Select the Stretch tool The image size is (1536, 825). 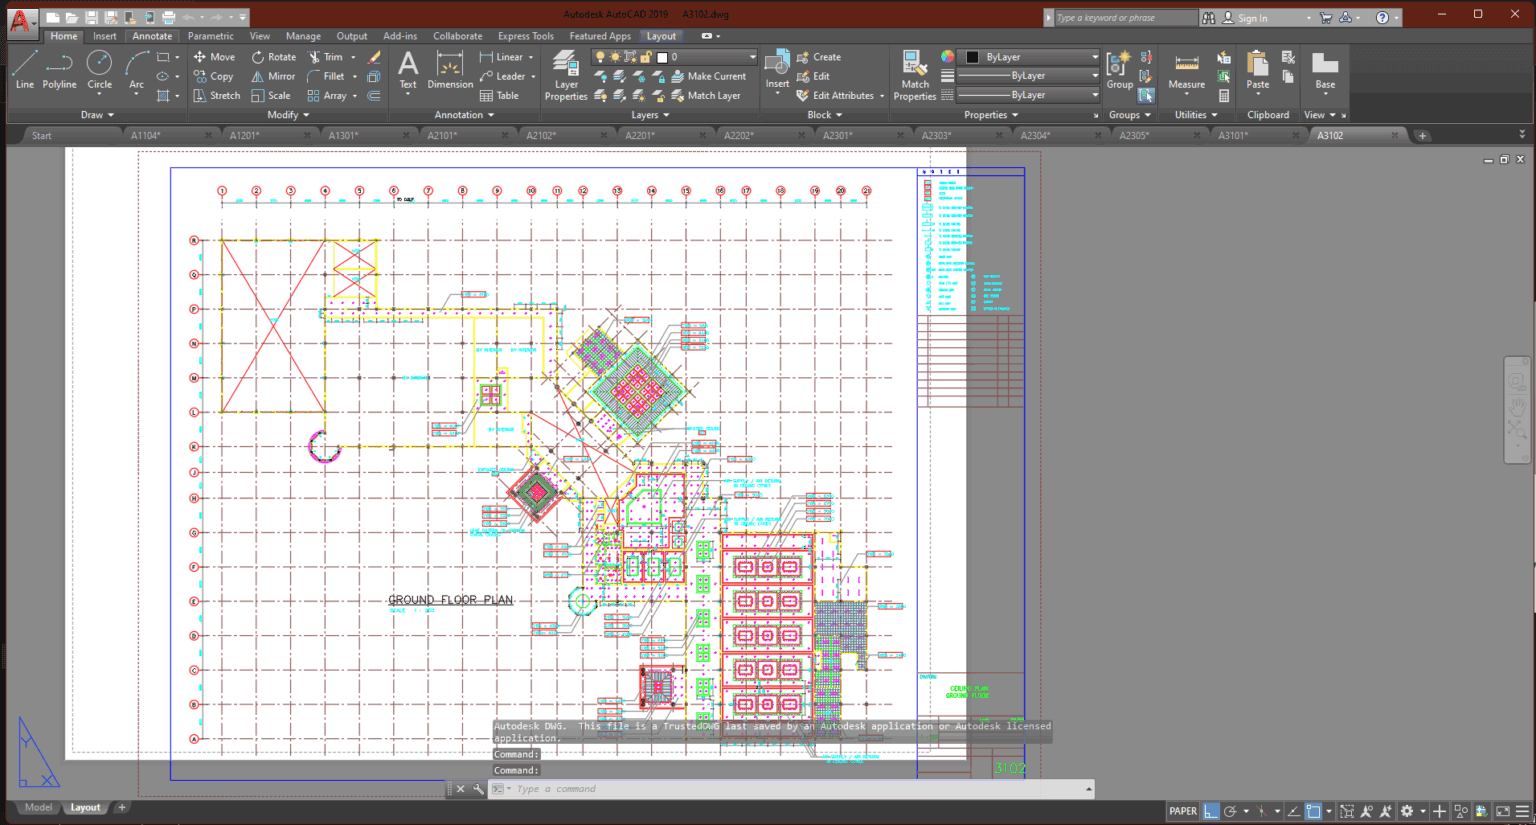pyautogui.click(x=216, y=95)
